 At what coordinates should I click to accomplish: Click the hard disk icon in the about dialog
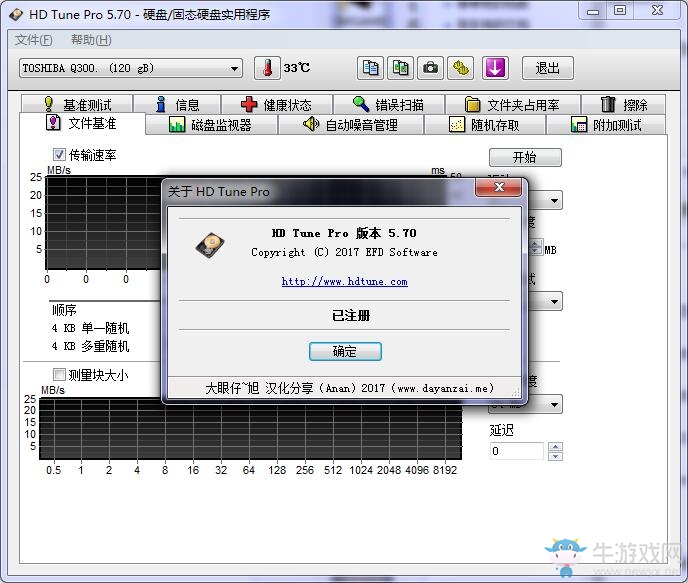tap(210, 245)
